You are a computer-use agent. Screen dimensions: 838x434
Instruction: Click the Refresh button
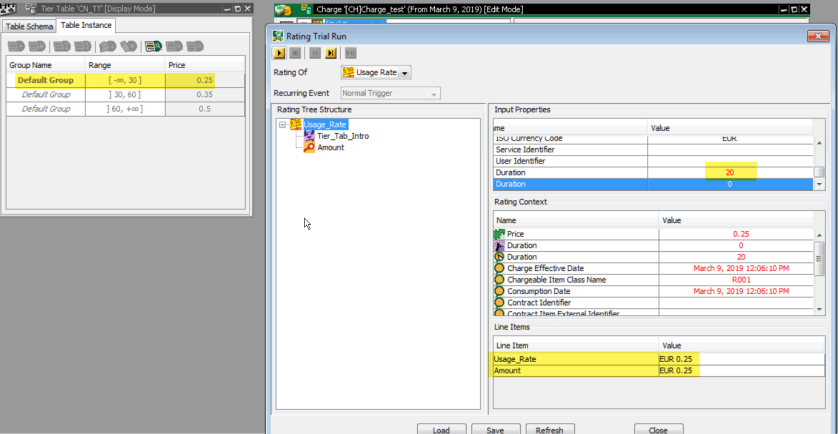(x=549, y=429)
